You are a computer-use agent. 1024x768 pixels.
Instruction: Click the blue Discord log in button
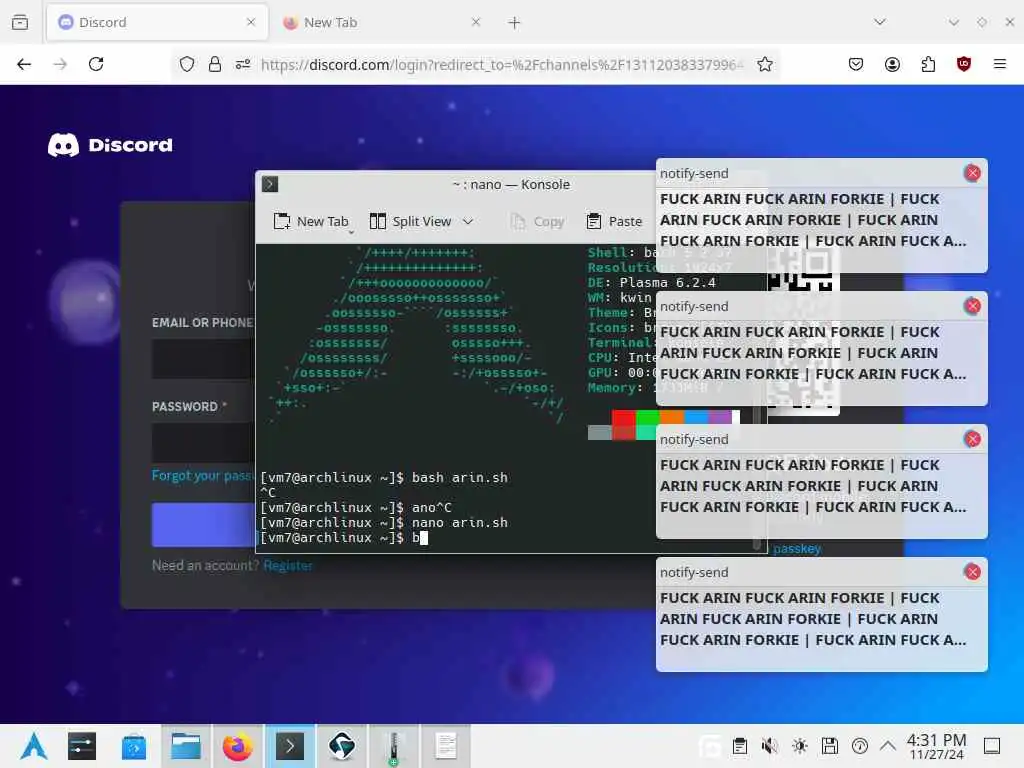(x=203, y=524)
